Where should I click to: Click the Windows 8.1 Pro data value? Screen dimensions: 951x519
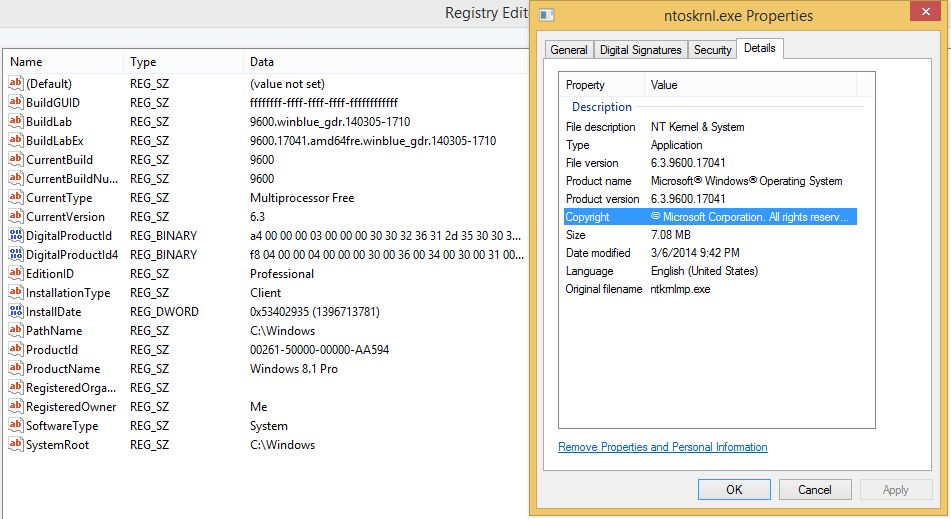click(294, 369)
